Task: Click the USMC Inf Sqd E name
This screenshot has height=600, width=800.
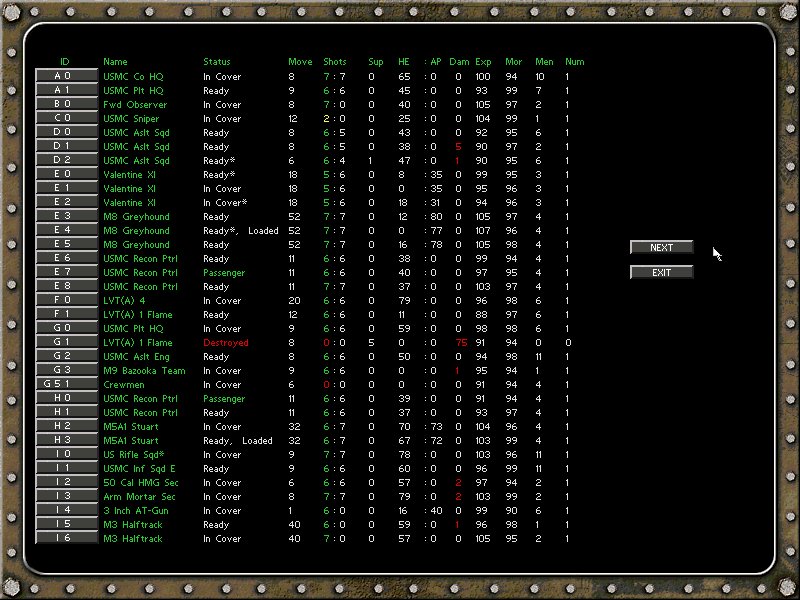Action: point(139,469)
